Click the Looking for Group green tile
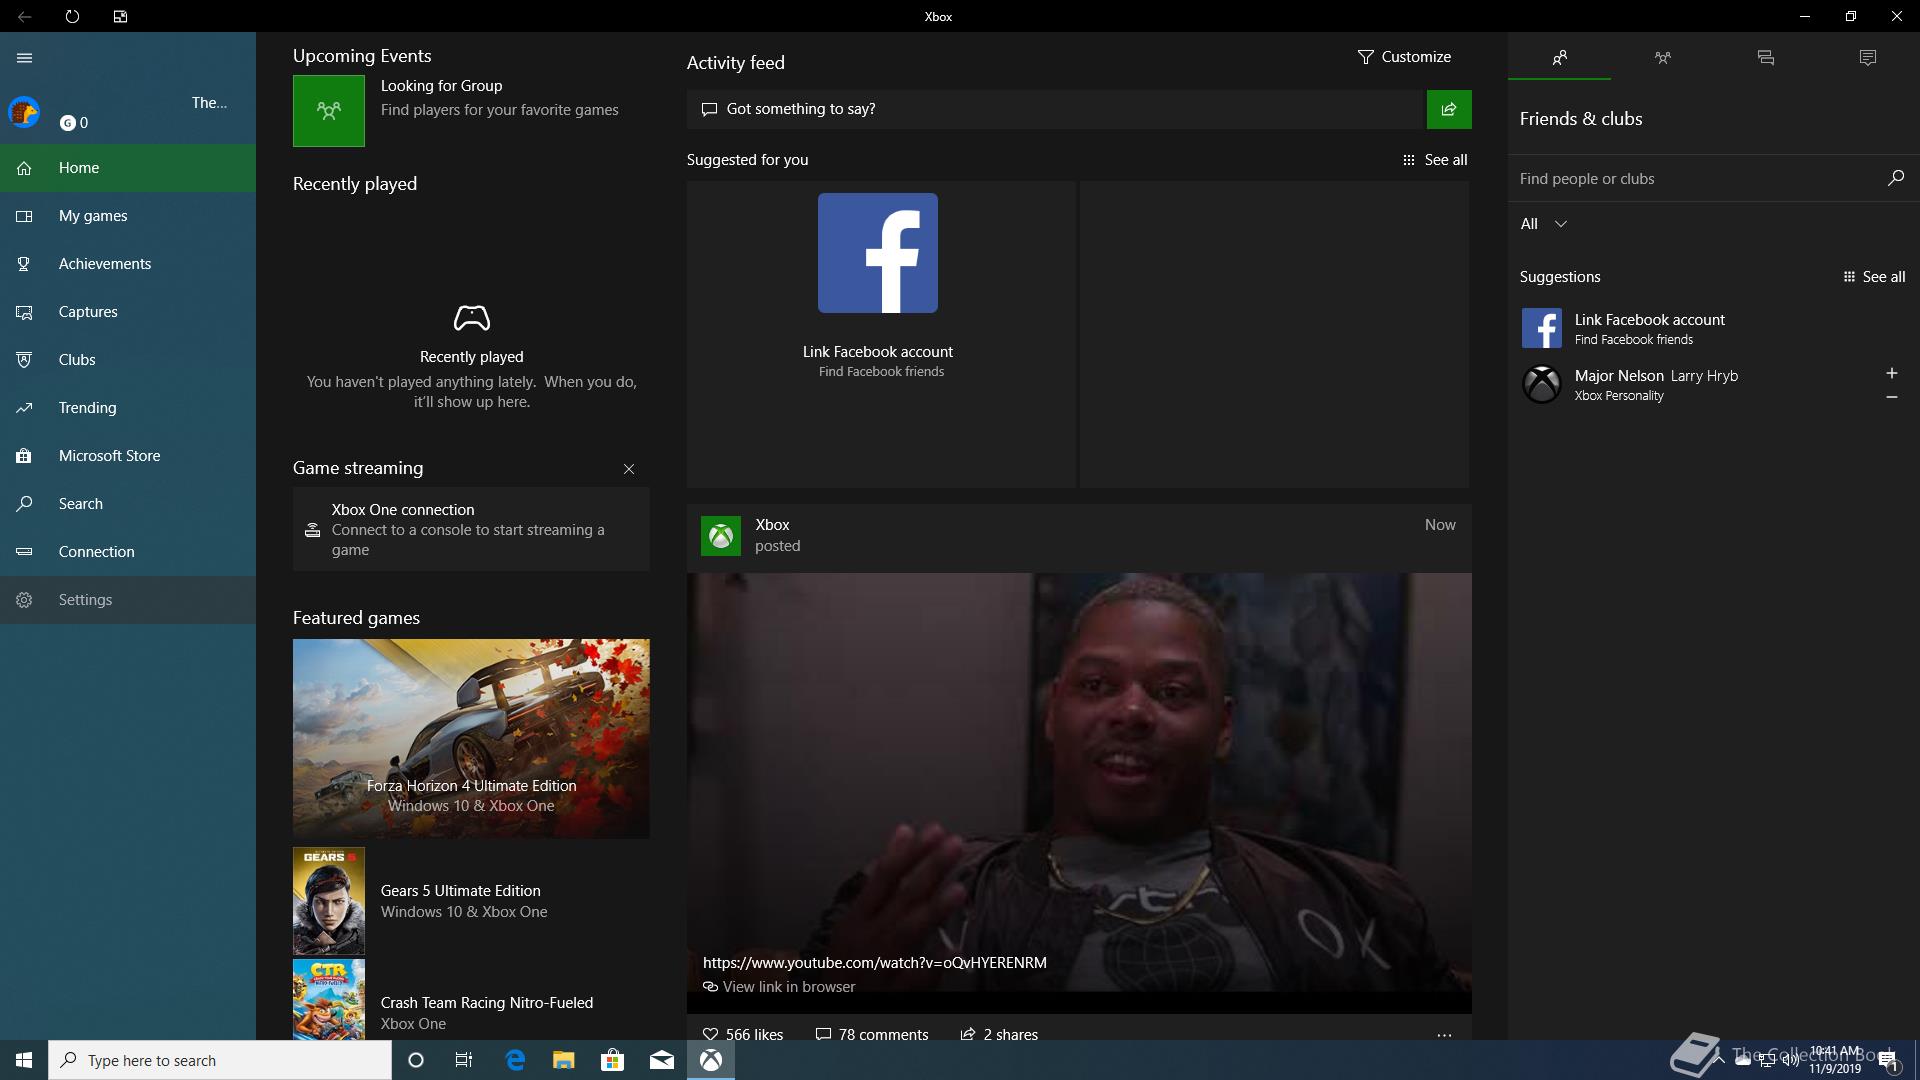The width and height of the screenshot is (1920, 1080). coord(329,111)
